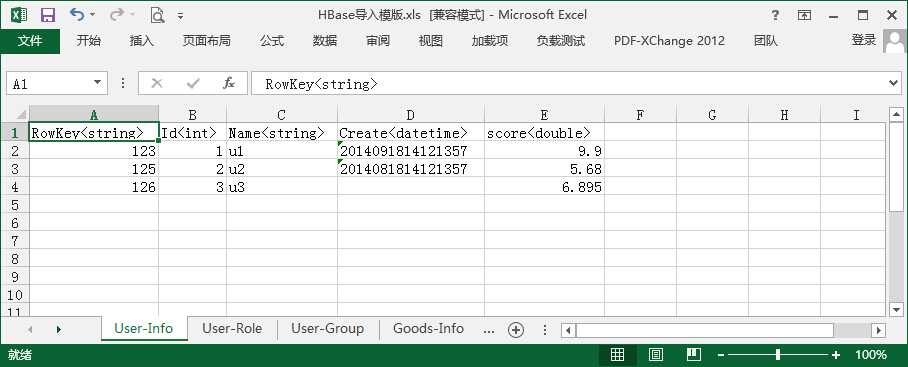Open the 数据 ribbon tab
908x367 pixels.
pyautogui.click(x=325, y=41)
